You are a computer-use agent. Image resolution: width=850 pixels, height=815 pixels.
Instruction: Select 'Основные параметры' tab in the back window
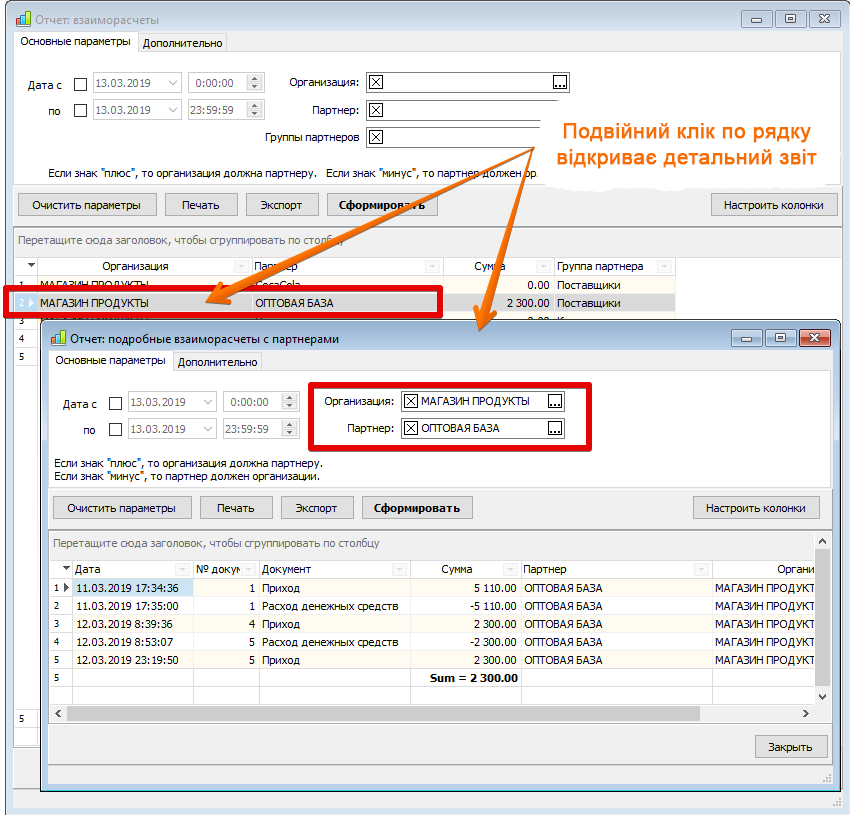(x=75, y=42)
